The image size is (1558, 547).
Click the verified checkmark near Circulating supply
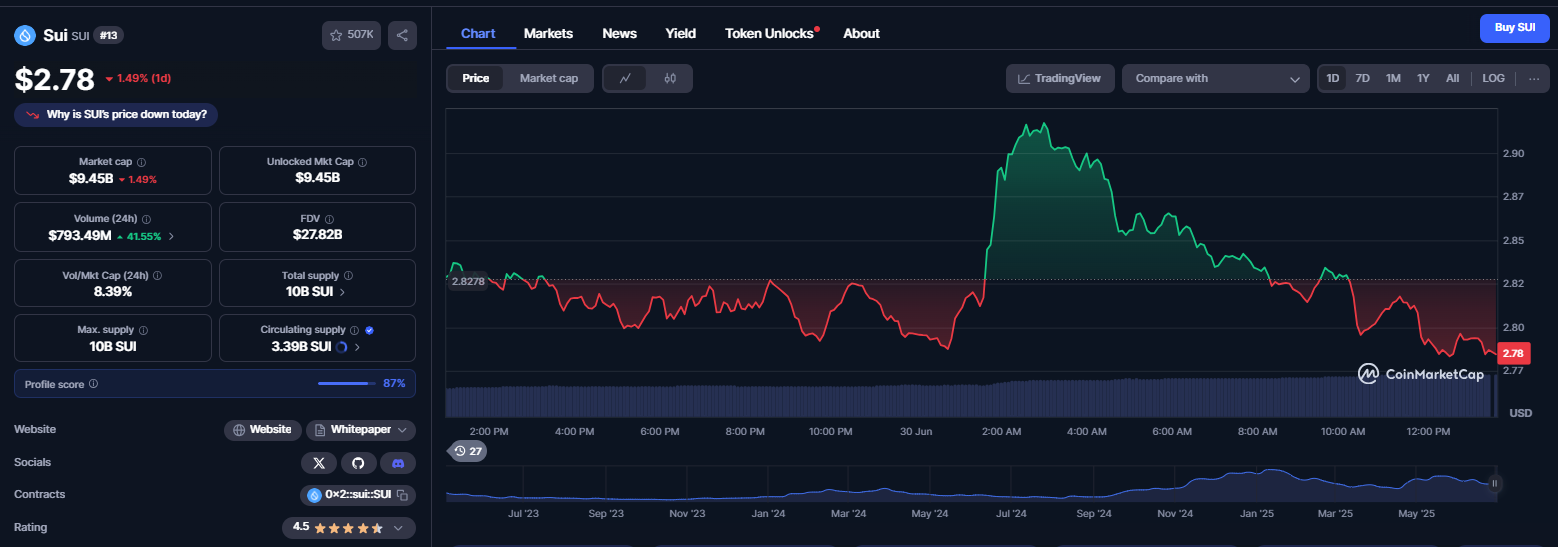pos(370,330)
